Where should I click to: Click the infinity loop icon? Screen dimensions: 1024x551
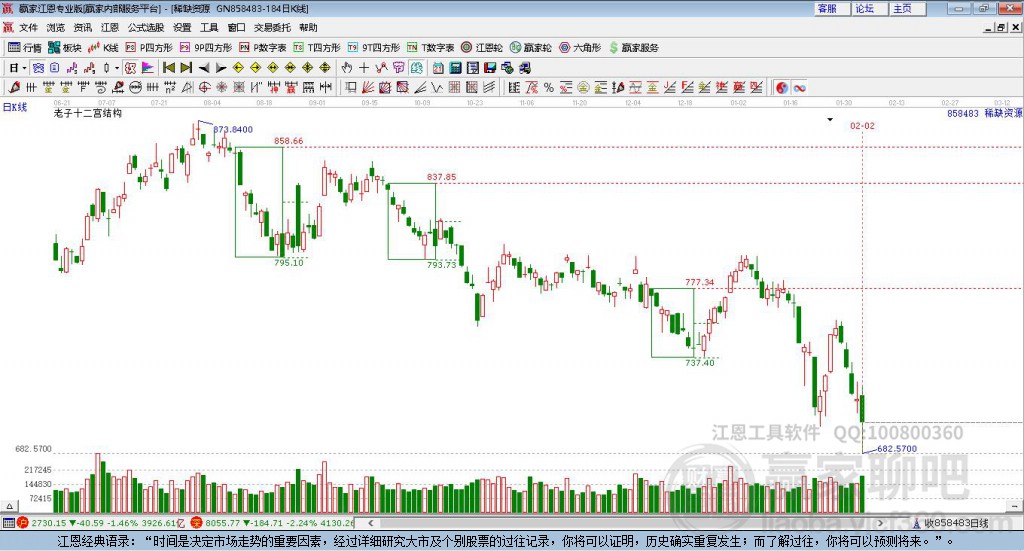799,87
